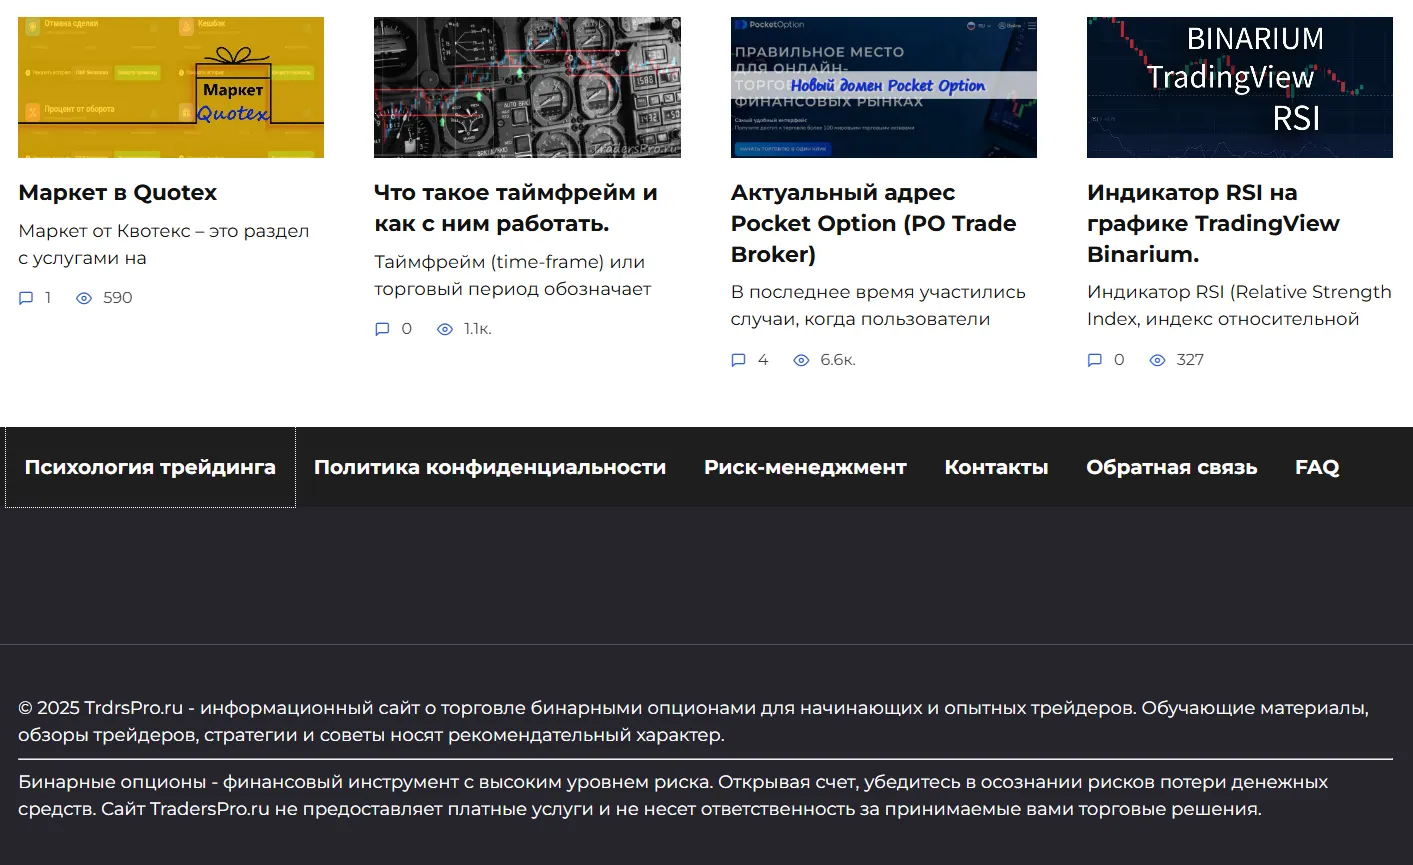Click view count 590

click(x=118, y=298)
